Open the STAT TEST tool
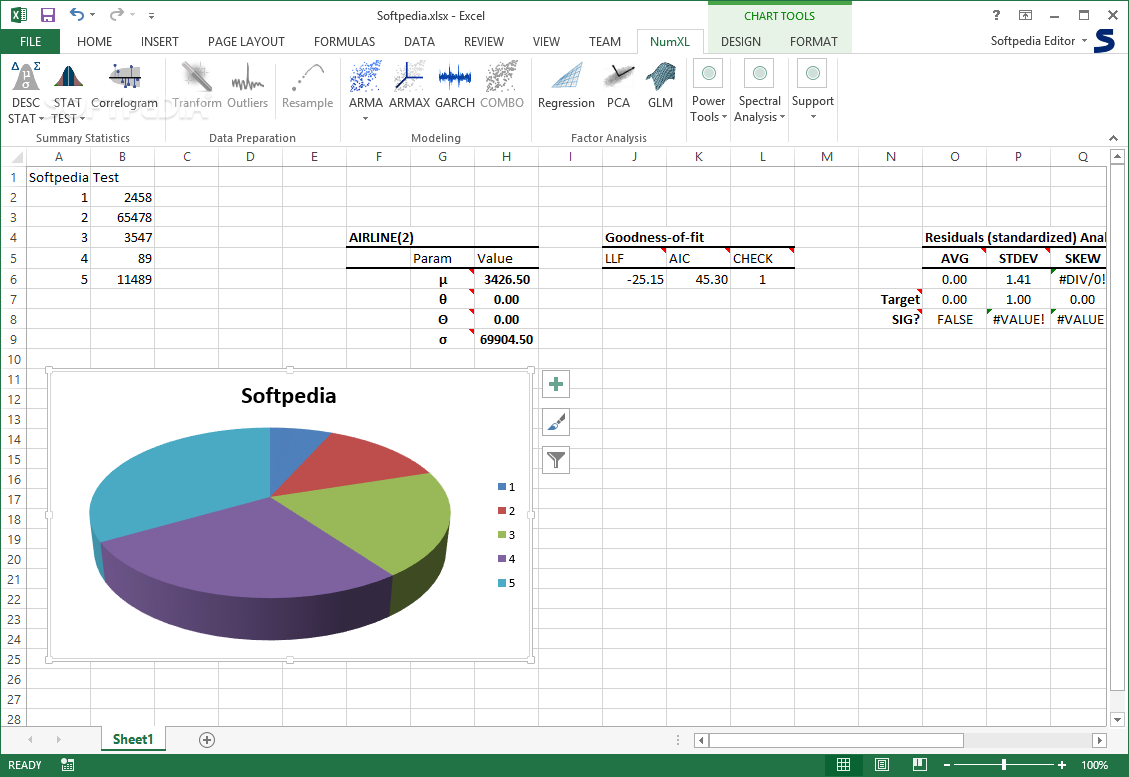The width and height of the screenshot is (1129, 777). click(68, 93)
